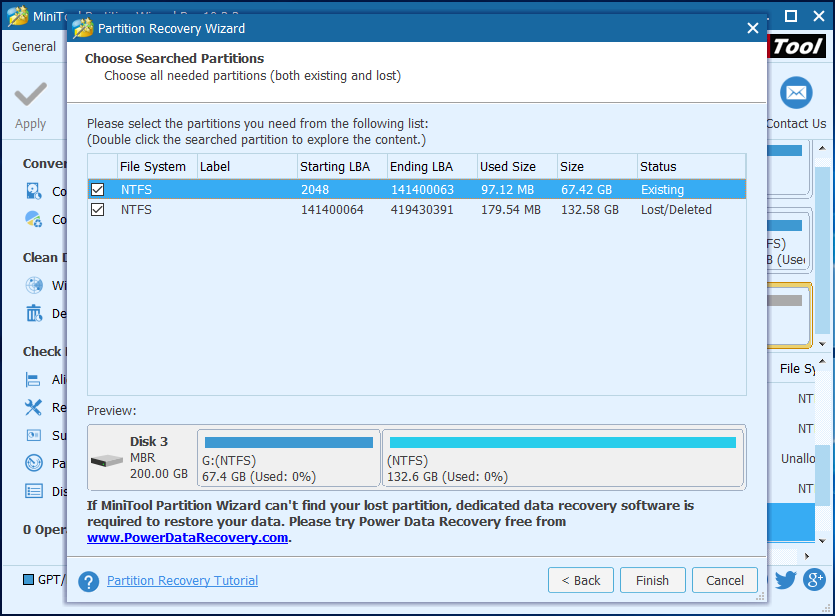
Task: Click the rebuild MBR tools icon
Action: (x=34, y=407)
